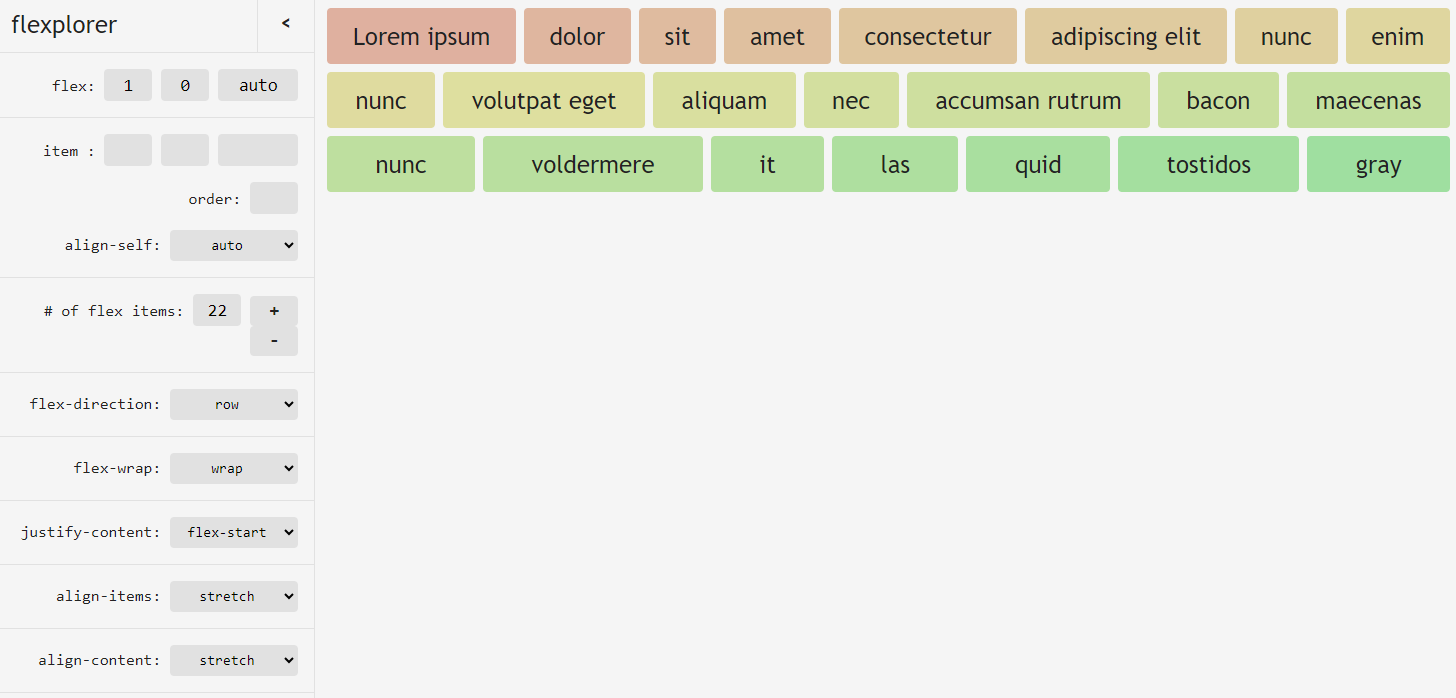This screenshot has width=1456, height=698.
Task: Click the flex-basis field showing auto
Action: (258, 86)
